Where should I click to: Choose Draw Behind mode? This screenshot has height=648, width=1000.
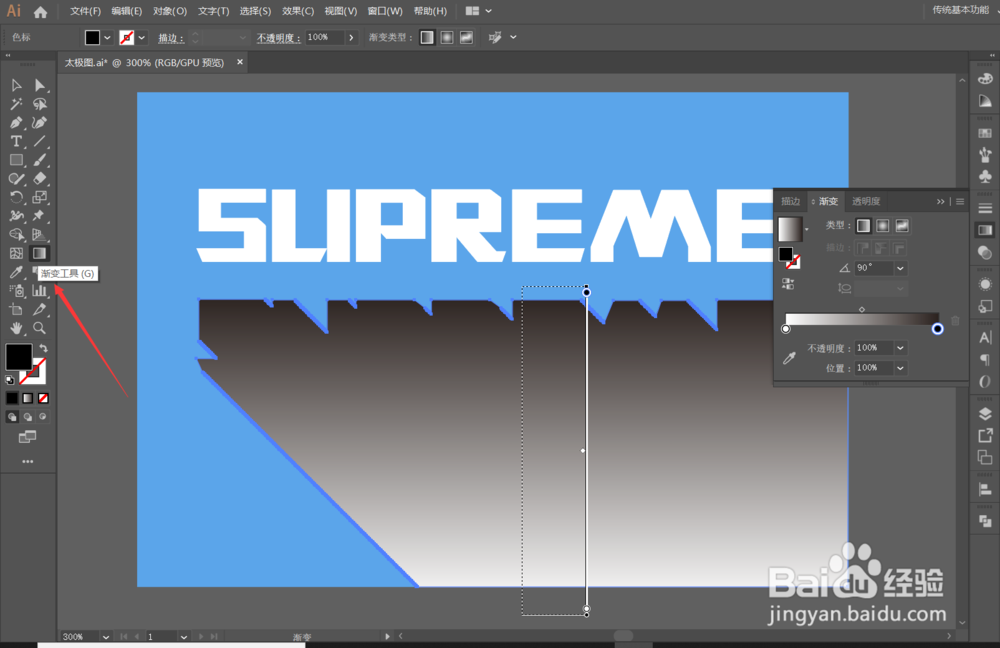coord(27,416)
